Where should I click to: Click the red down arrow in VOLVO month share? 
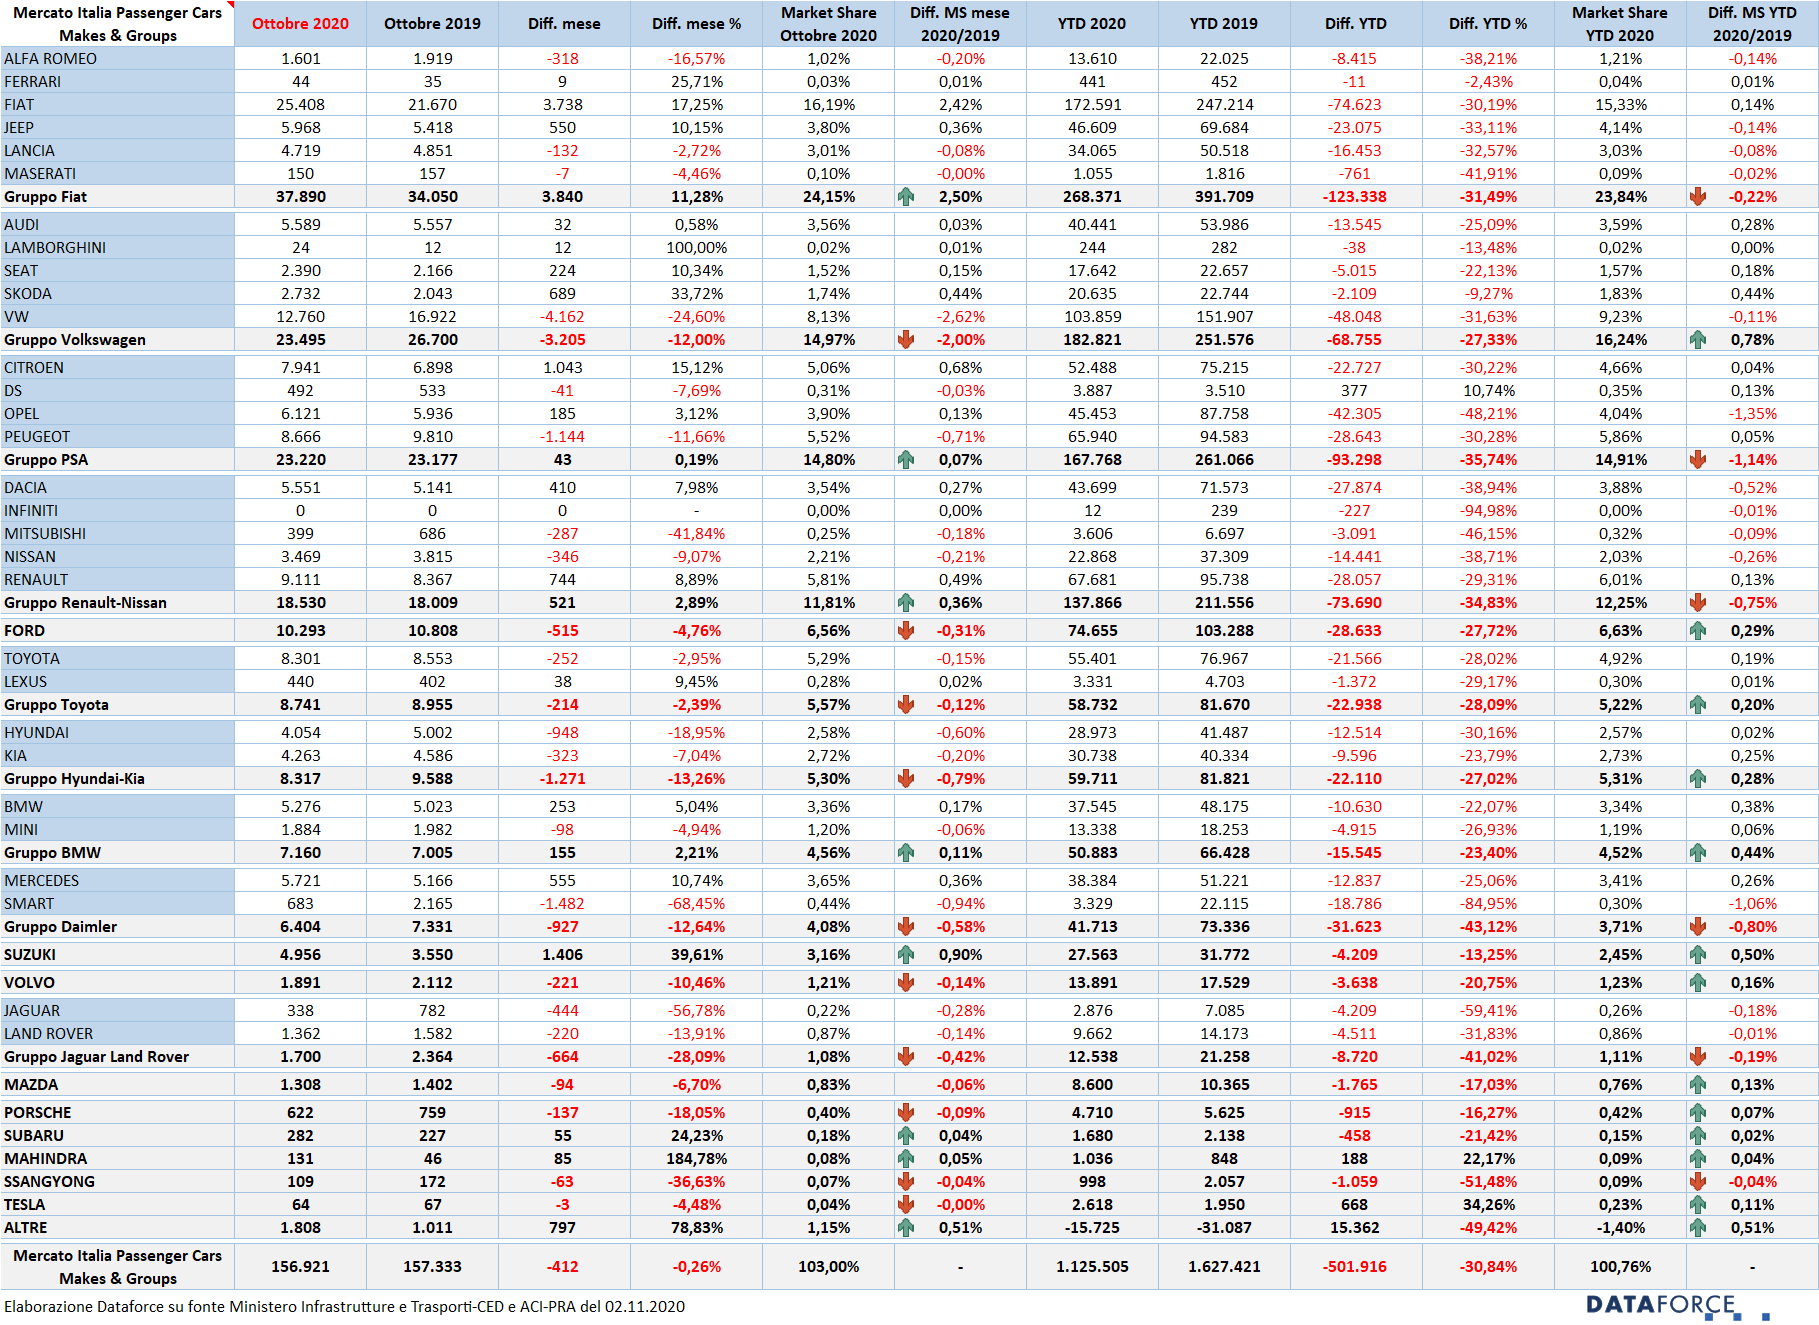[x=906, y=983]
